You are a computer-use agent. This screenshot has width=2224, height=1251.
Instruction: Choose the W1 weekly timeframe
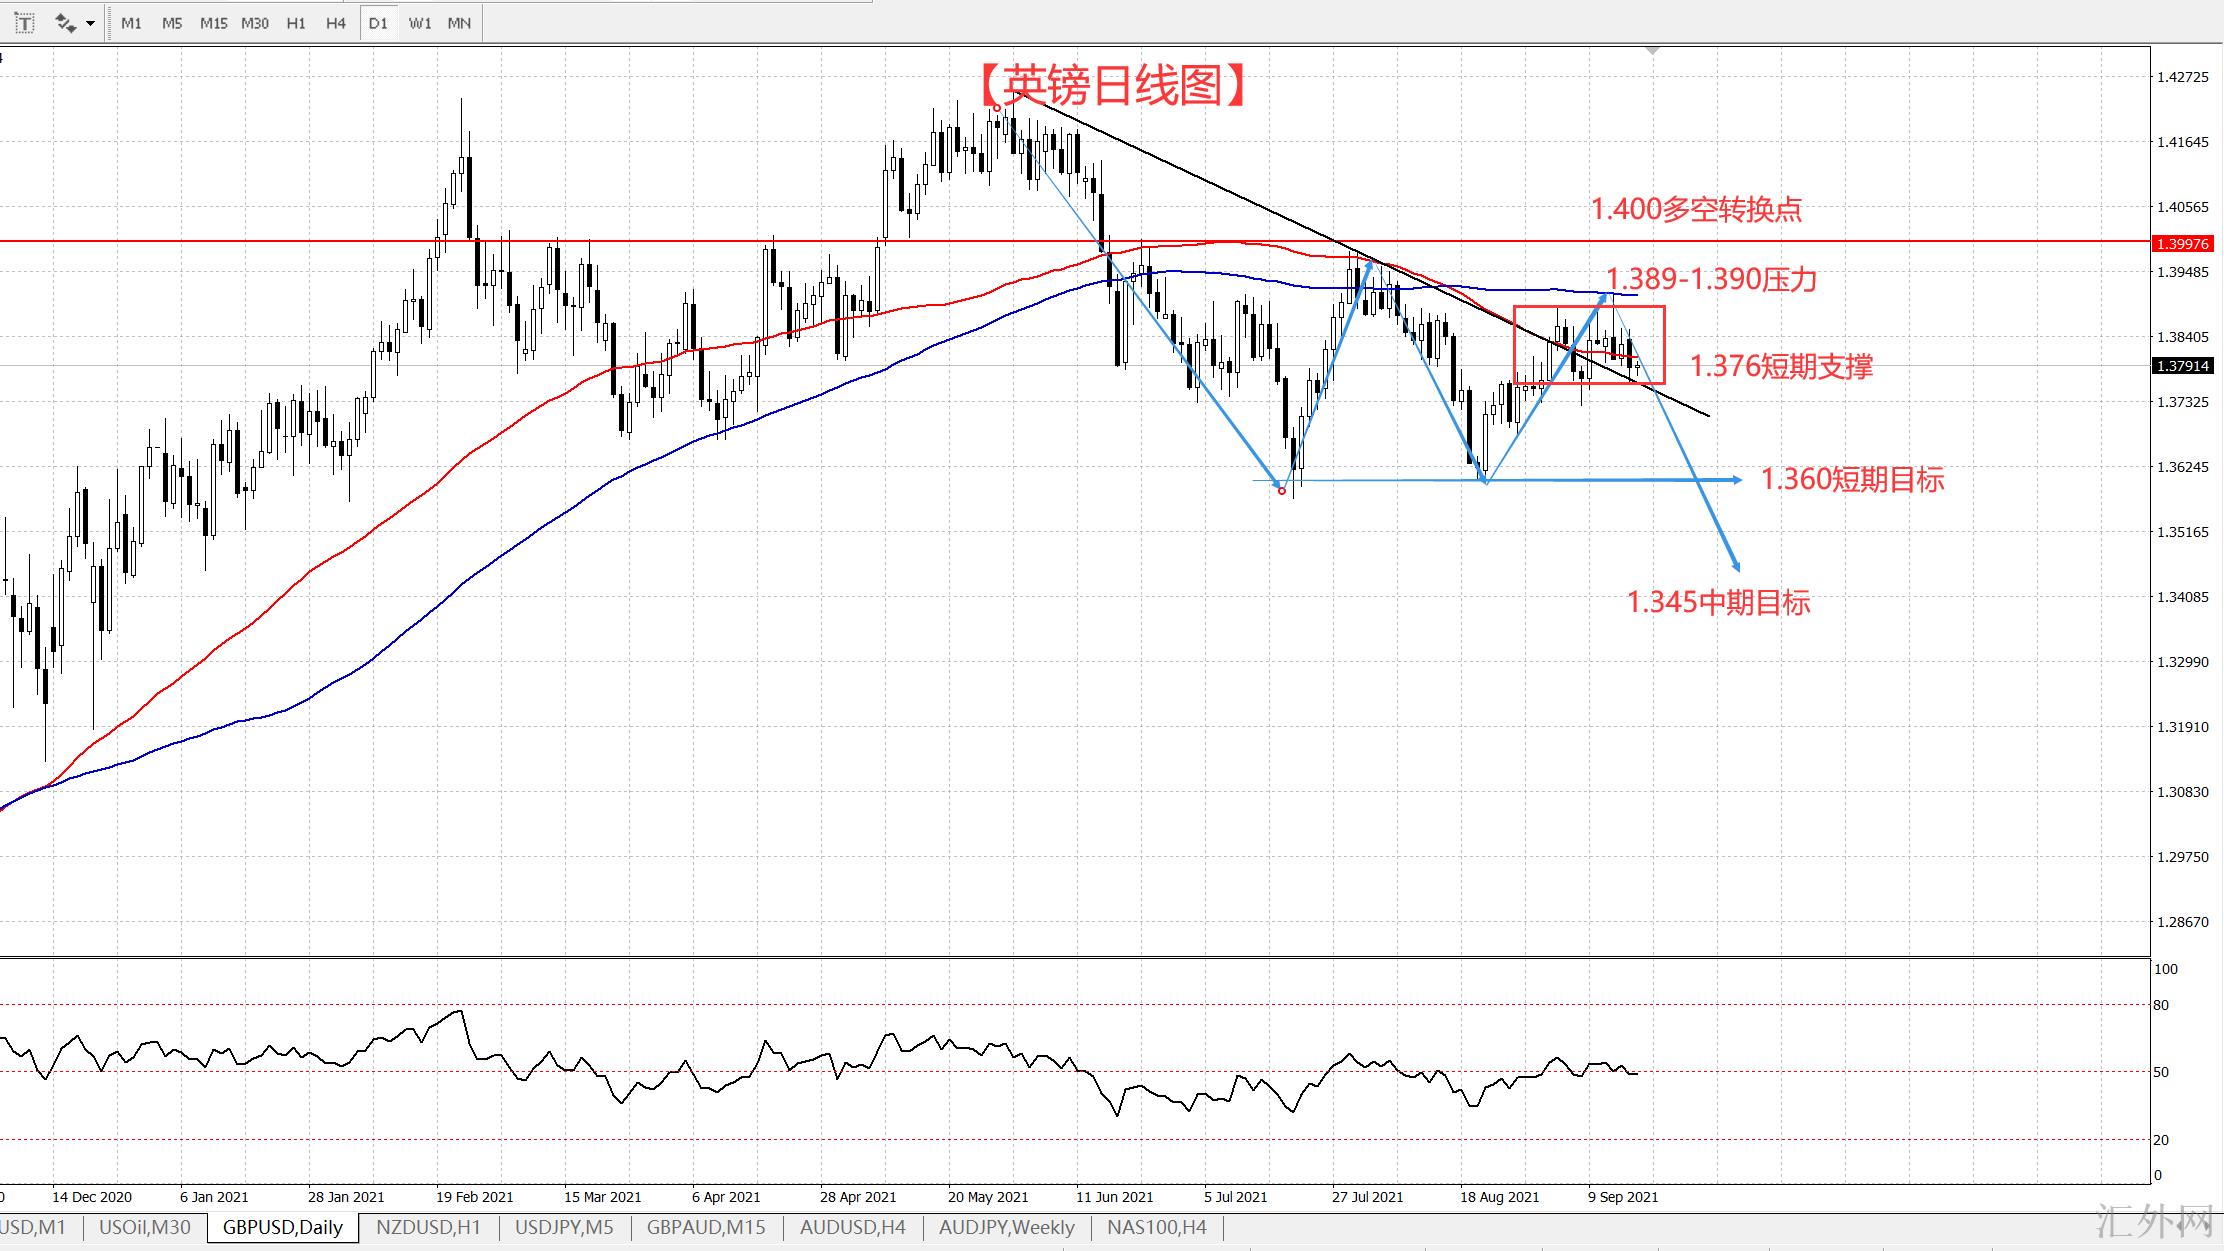pyautogui.click(x=420, y=23)
